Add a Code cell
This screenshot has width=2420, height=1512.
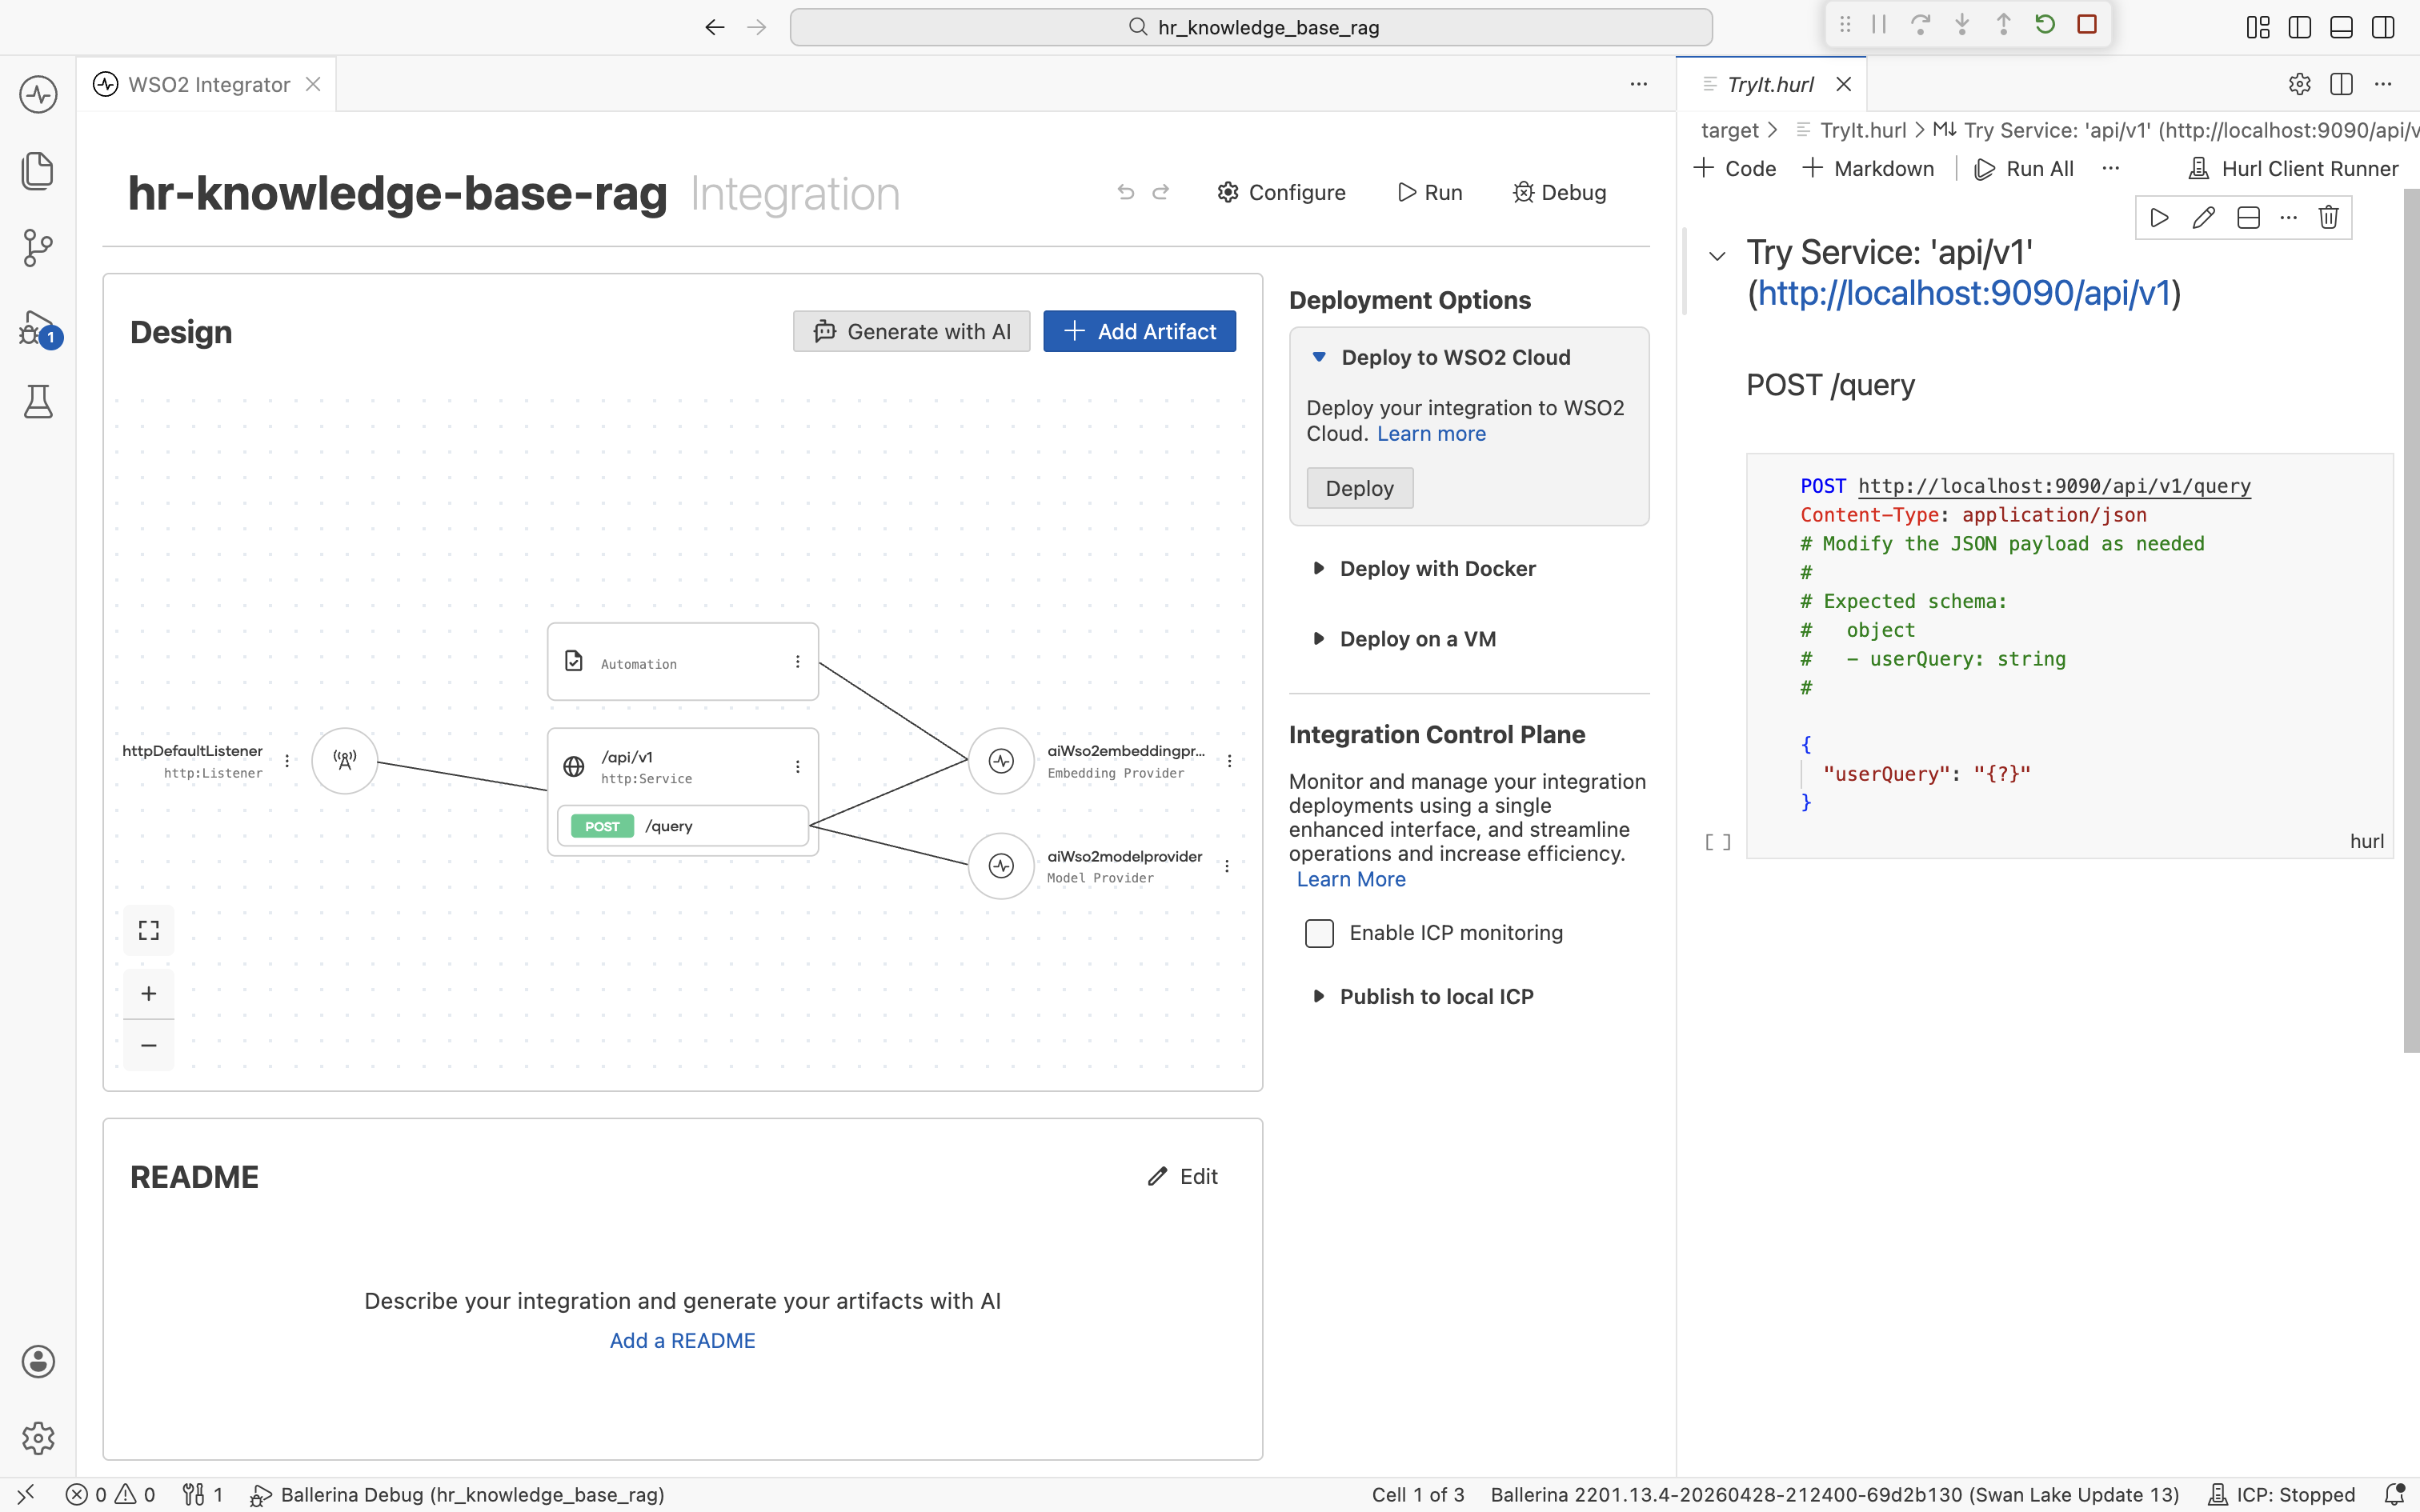point(1735,168)
